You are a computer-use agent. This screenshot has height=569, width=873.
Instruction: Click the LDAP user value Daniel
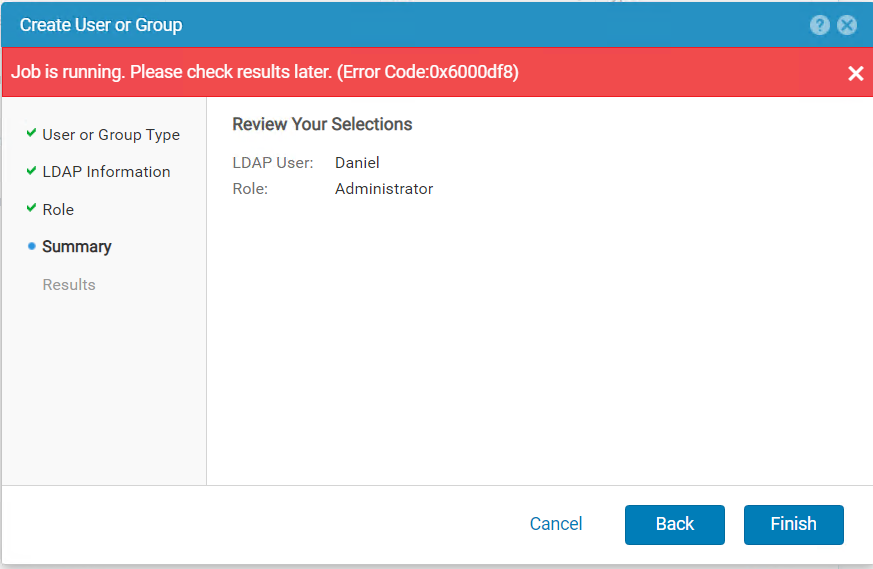pyautogui.click(x=357, y=163)
